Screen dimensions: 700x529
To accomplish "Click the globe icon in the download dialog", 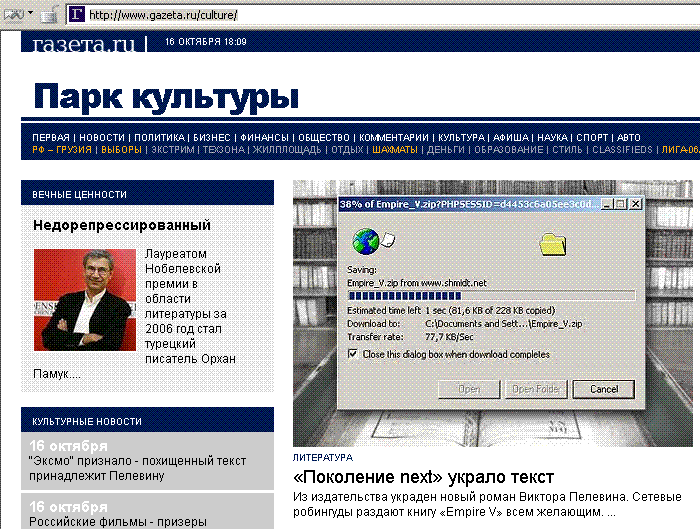I will [366, 242].
